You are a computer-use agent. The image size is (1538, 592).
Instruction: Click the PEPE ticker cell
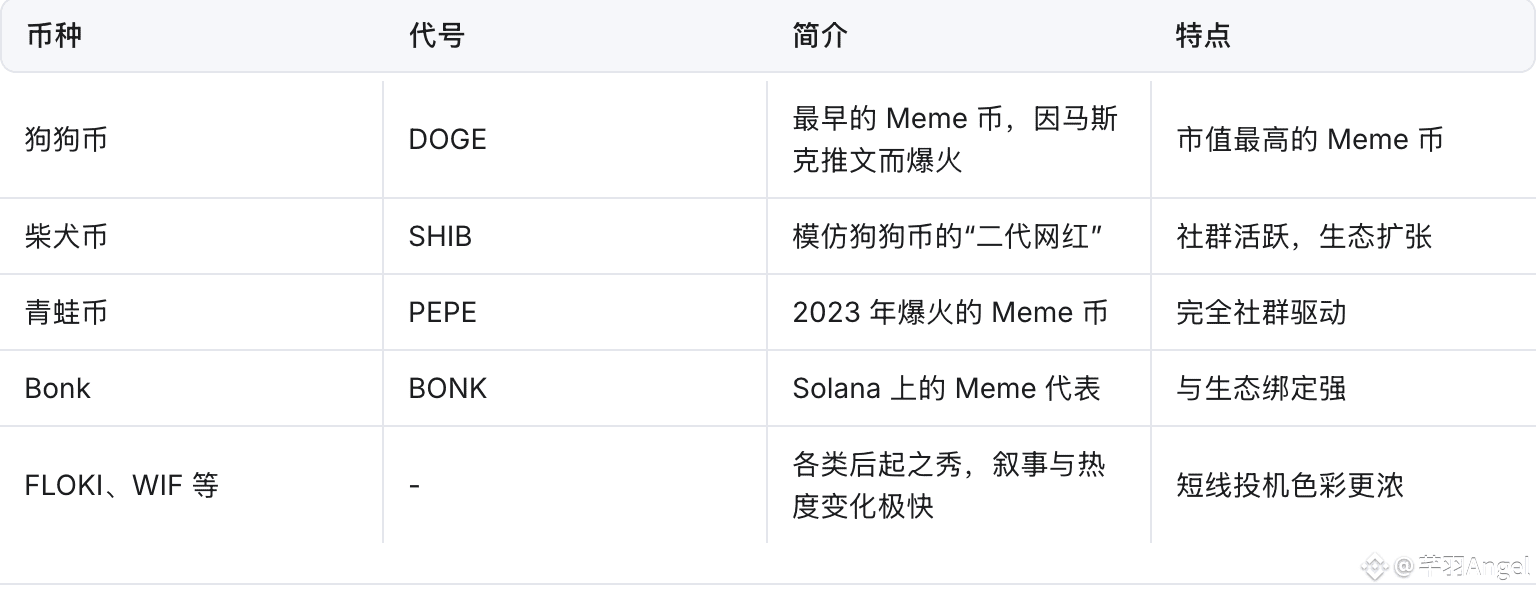tap(443, 312)
